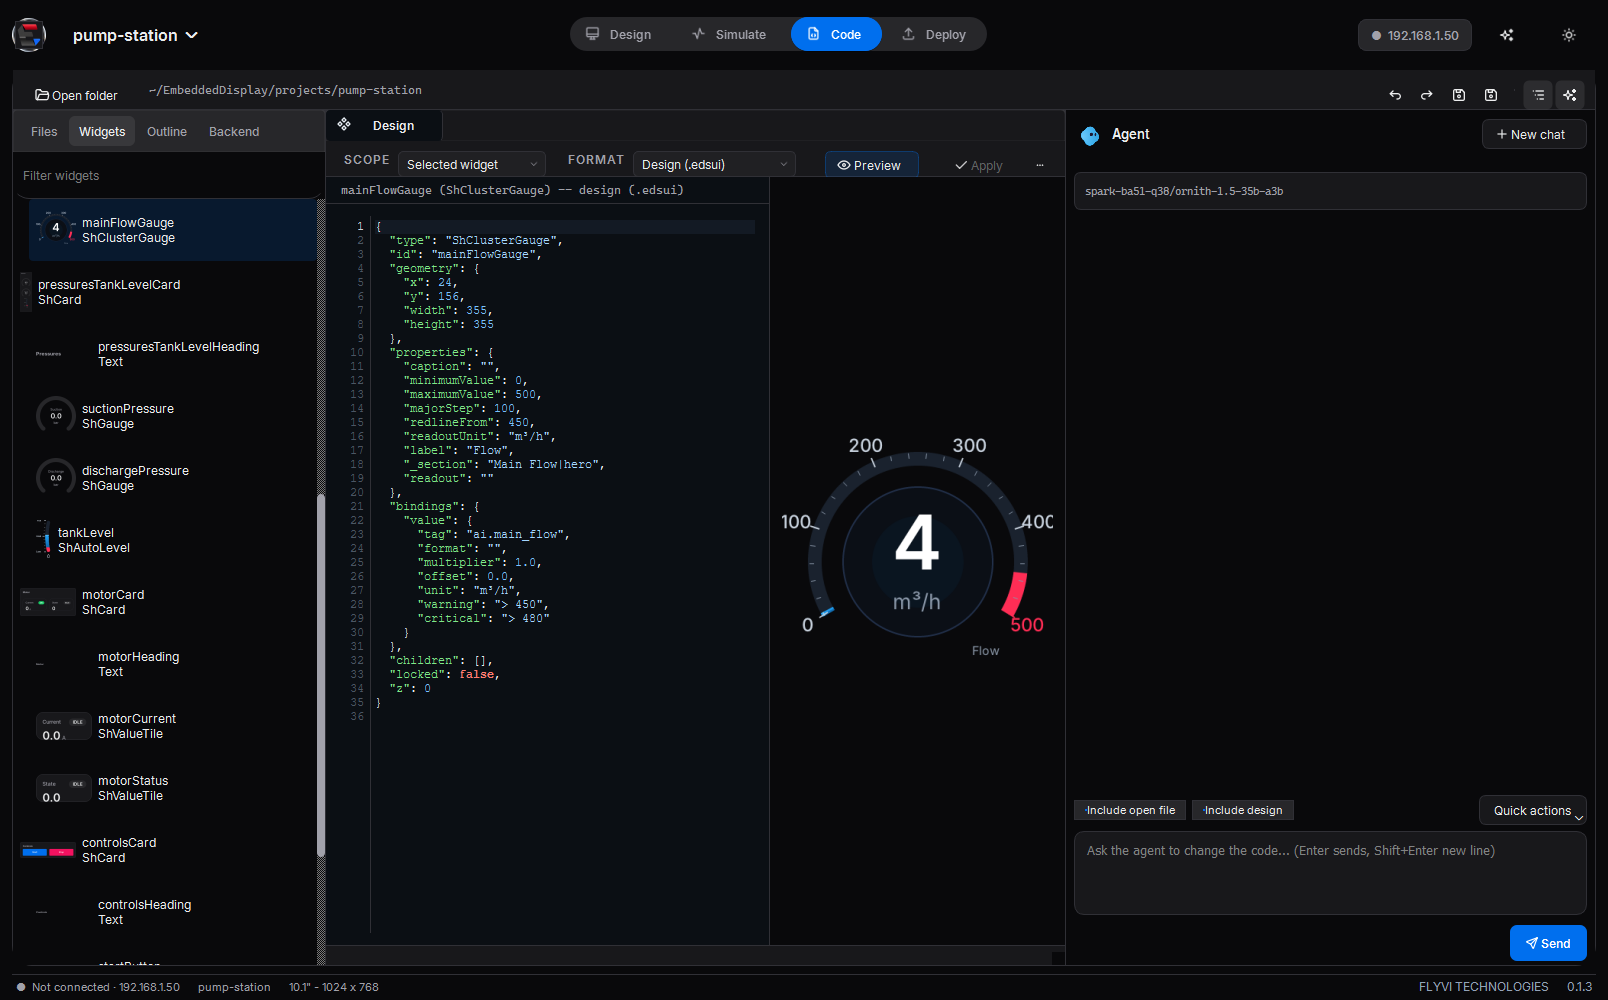
Task: Open the pump-station project dropdown
Action: pyautogui.click(x=135, y=35)
